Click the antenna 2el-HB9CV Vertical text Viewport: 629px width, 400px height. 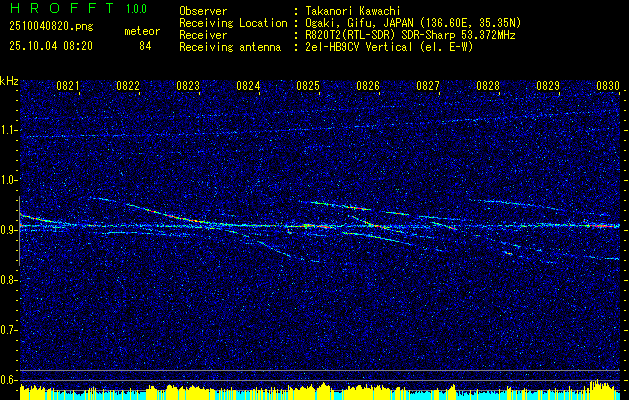click(389, 47)
